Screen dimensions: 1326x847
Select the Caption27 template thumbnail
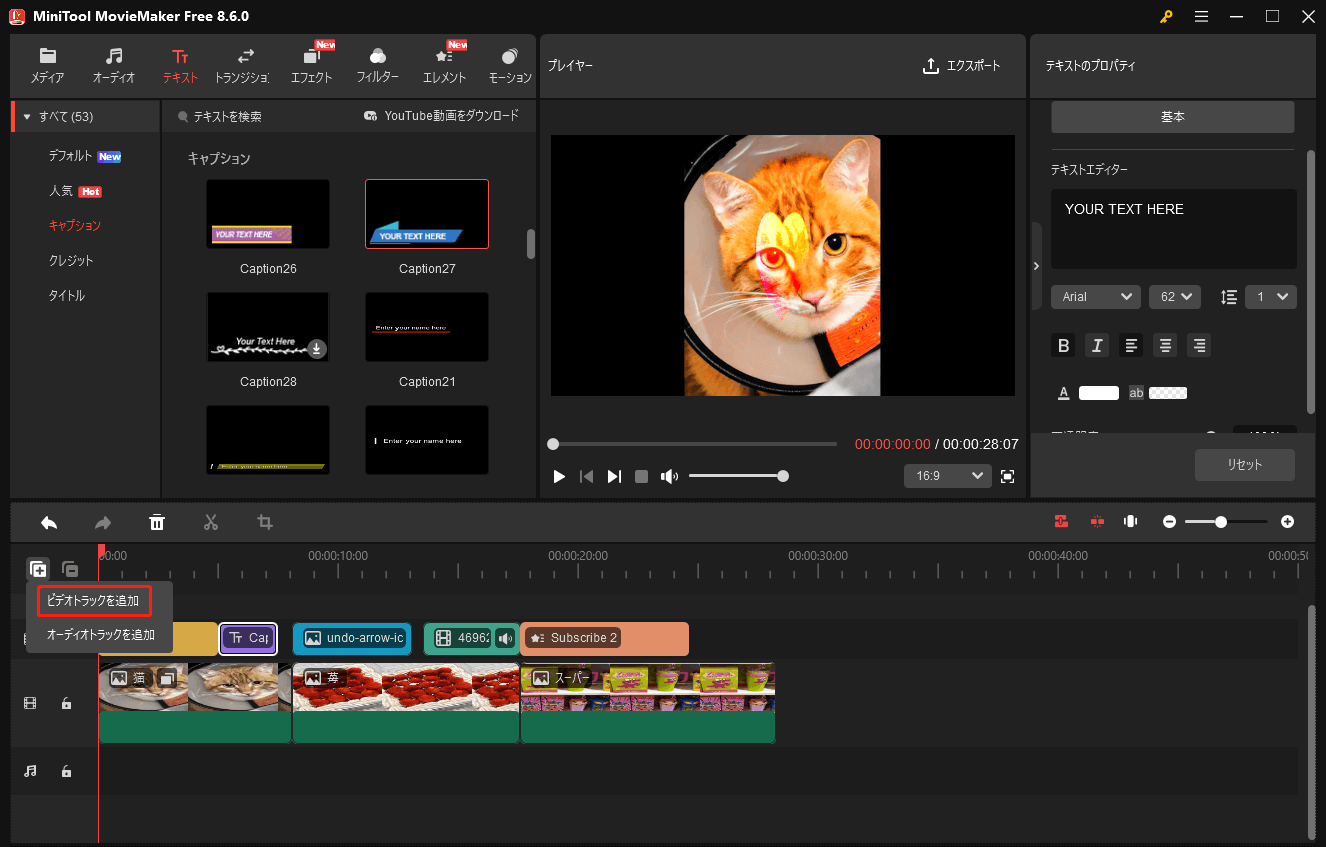pyautogui.click(x=426, y=213)
